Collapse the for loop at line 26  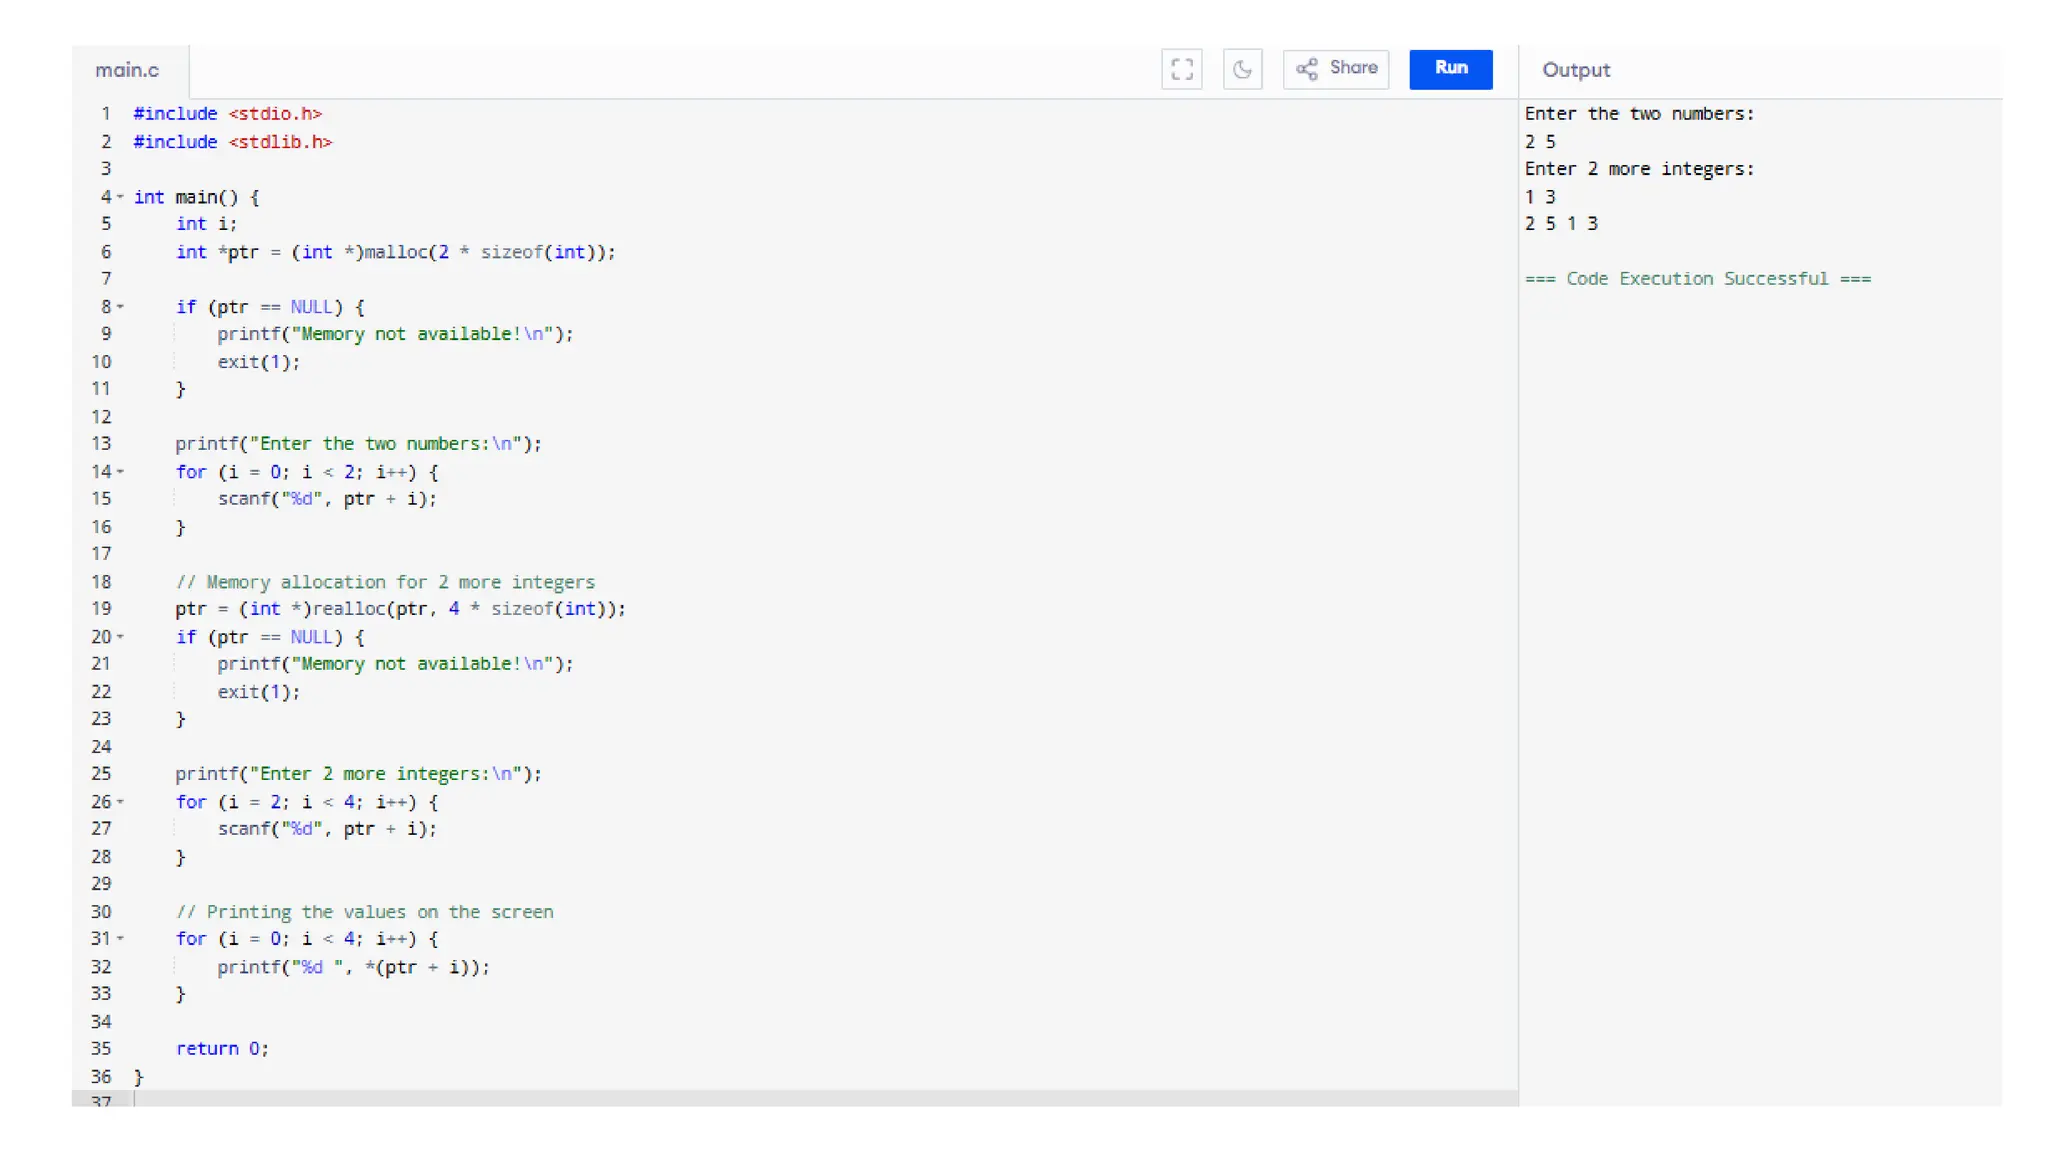tap(120, 802)
